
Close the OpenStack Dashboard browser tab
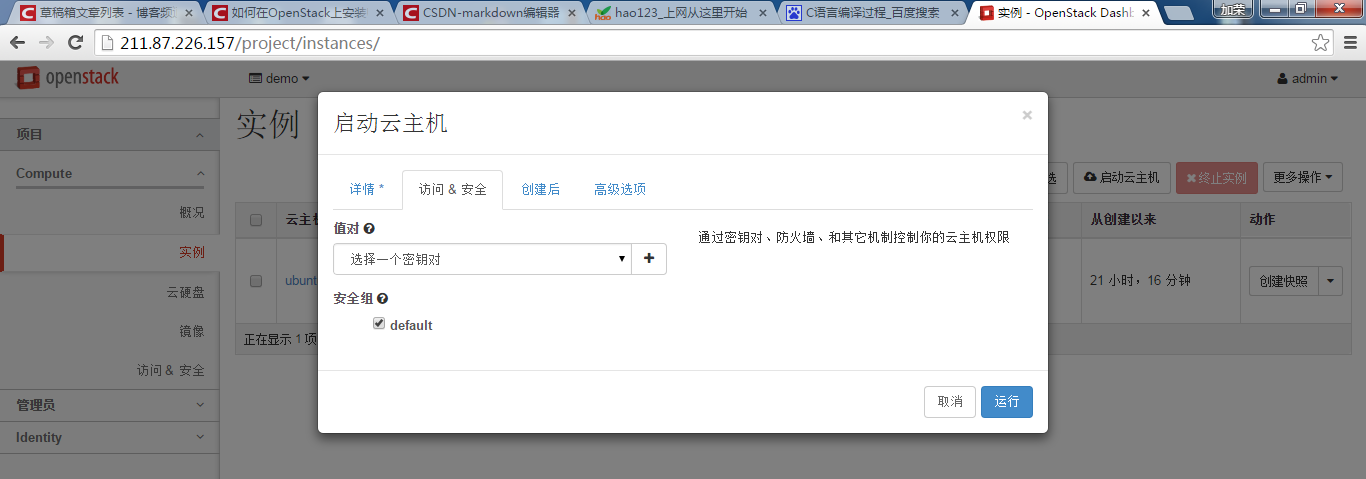pos(1146,13)
